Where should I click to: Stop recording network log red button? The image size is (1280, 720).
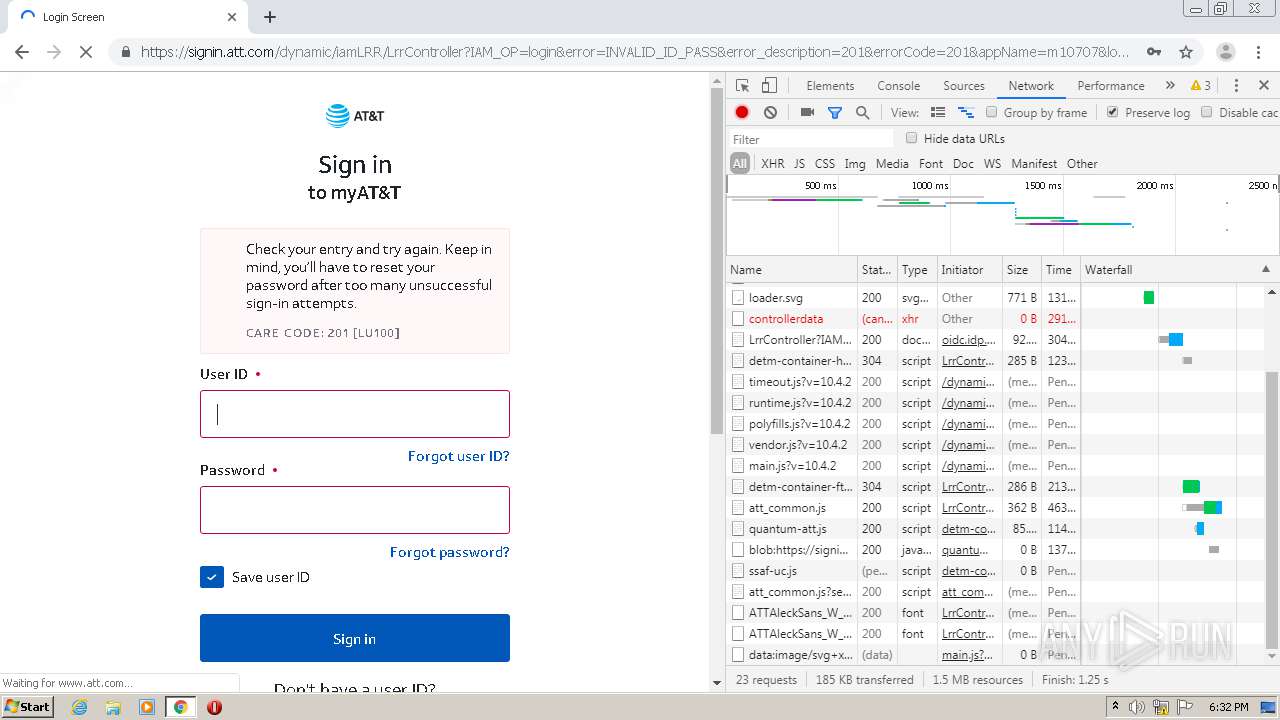(742, 113)
